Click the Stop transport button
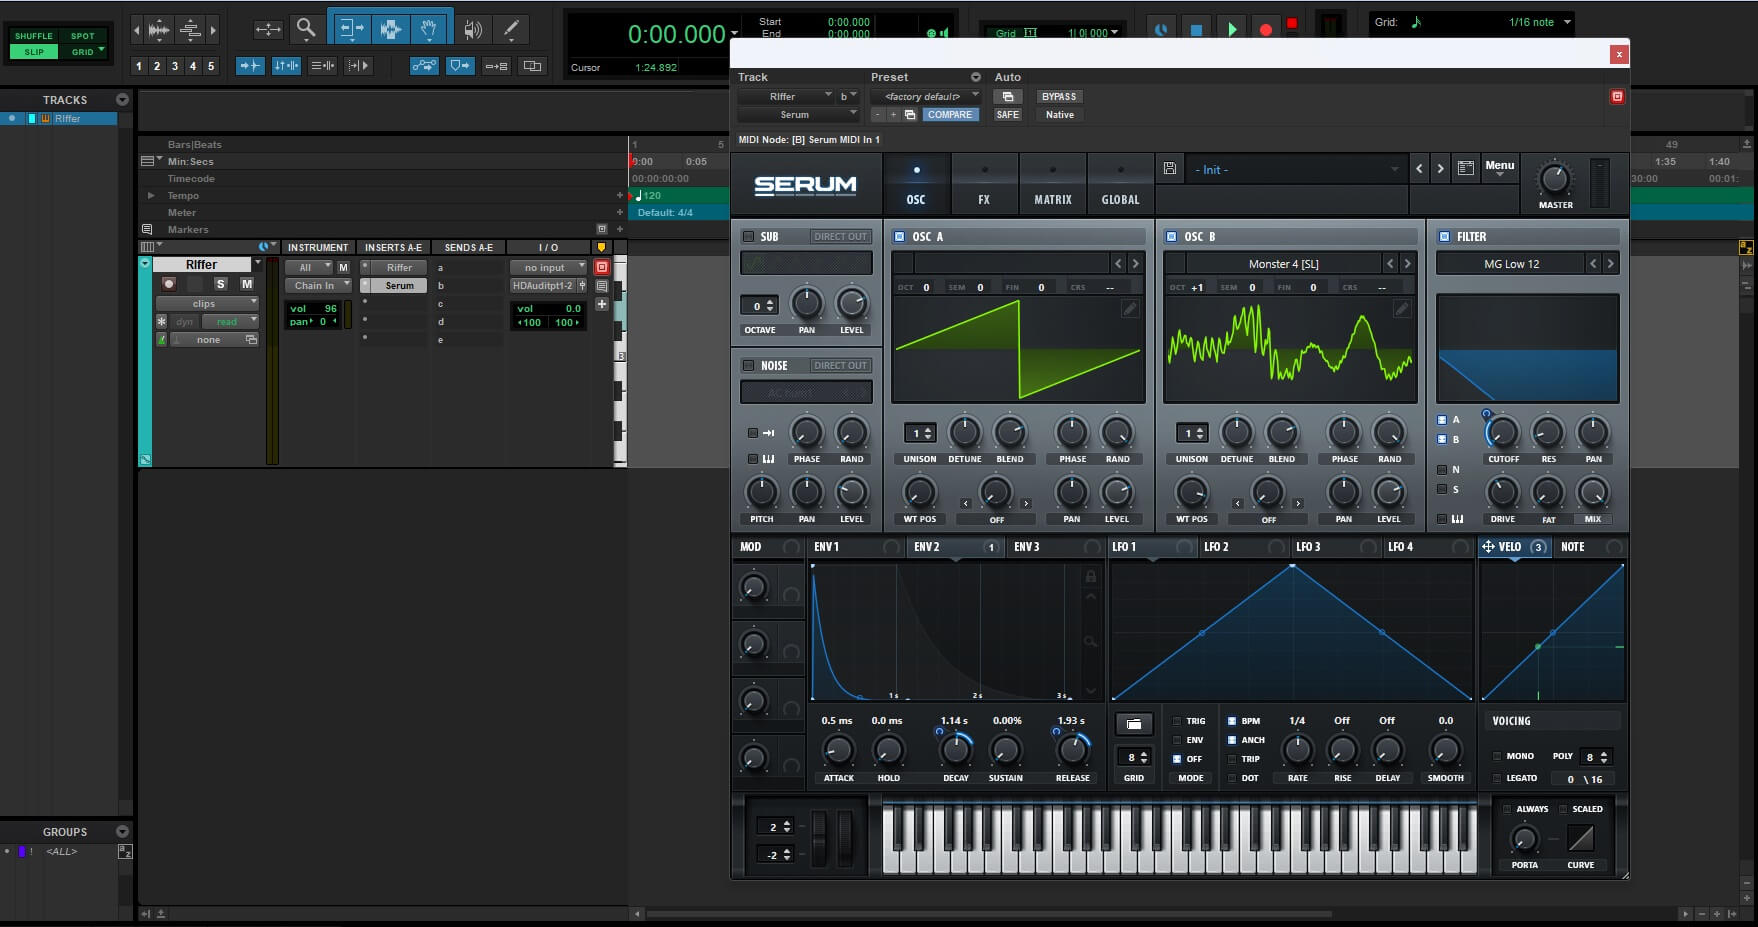 coord(1196,29)
